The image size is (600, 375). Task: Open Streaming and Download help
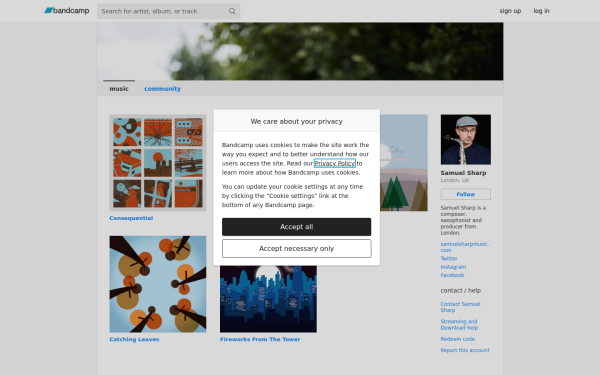point(459,324)
